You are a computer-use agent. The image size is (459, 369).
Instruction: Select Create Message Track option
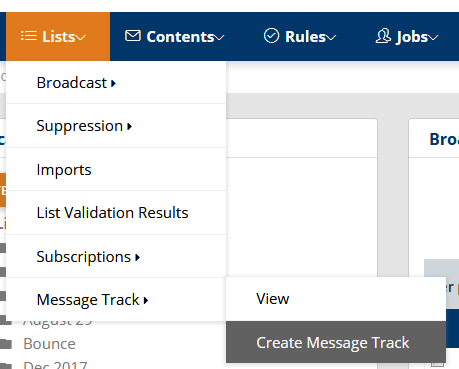point(336,342)
